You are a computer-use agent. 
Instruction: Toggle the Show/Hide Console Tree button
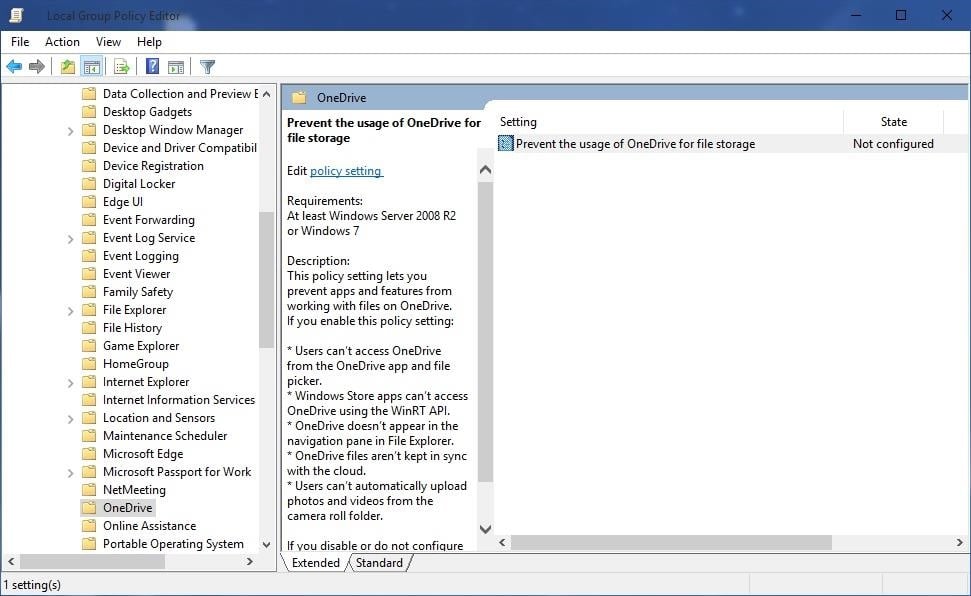coord(91,67)
